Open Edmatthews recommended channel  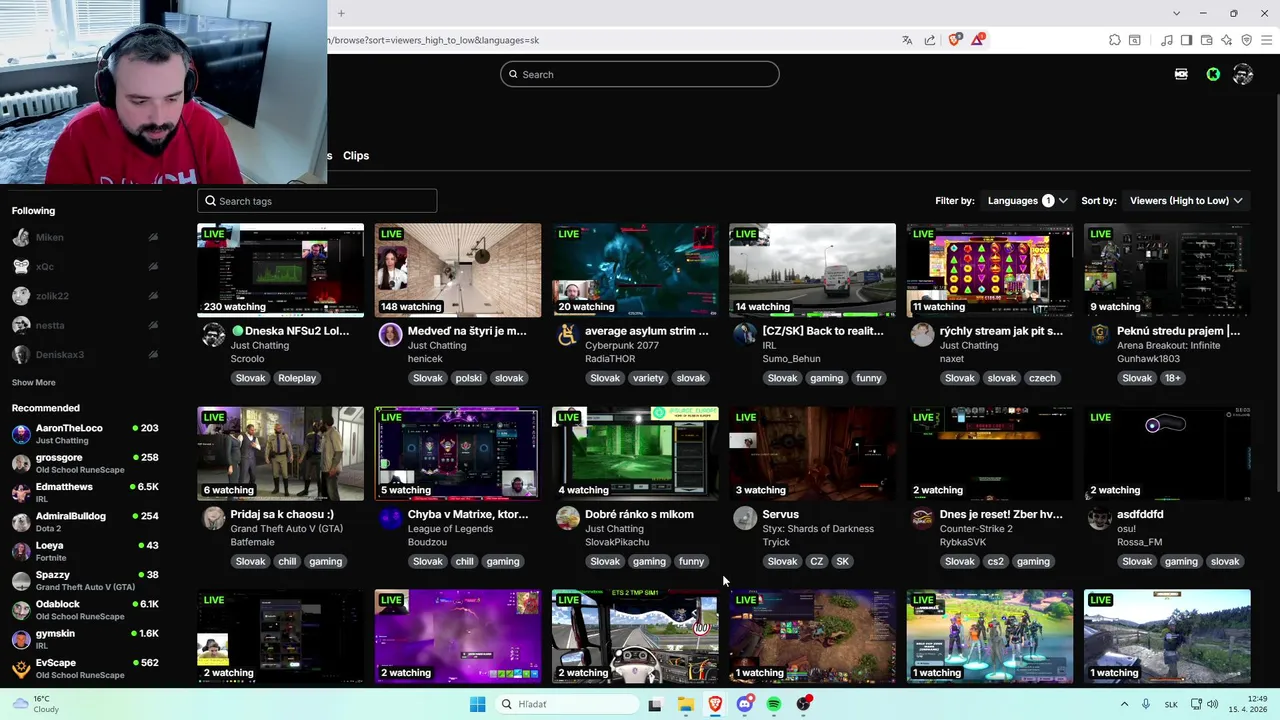[85, 492]
